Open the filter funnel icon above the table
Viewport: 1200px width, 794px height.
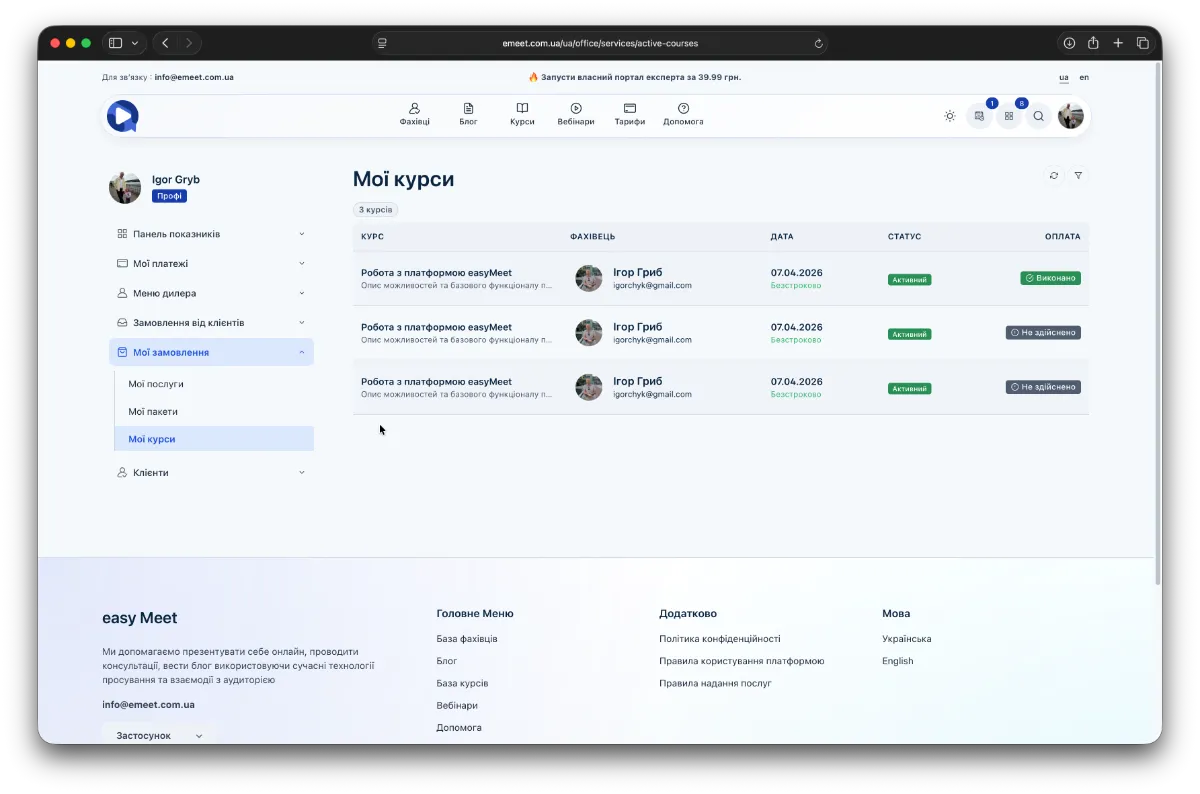[x=1078, y=175]
